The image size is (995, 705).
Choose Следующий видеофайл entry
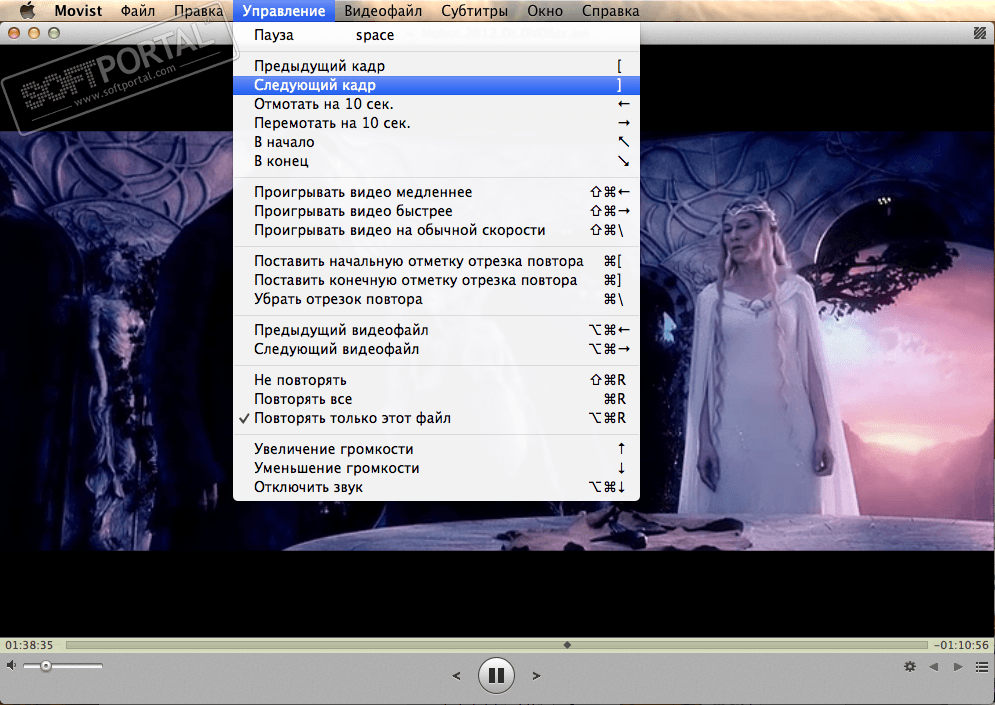coord(436,349)
